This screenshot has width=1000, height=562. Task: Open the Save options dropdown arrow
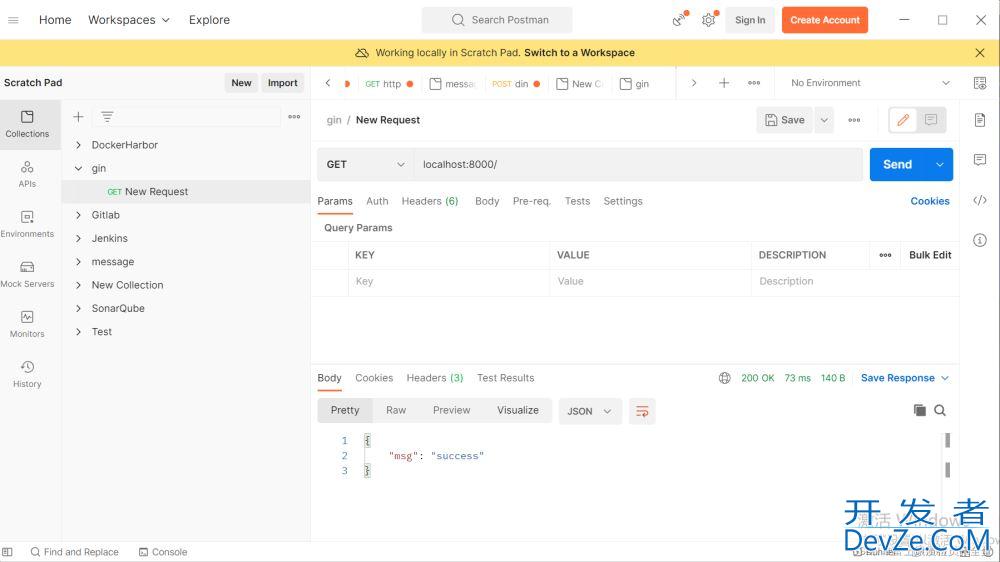click(x=824, y=120)
